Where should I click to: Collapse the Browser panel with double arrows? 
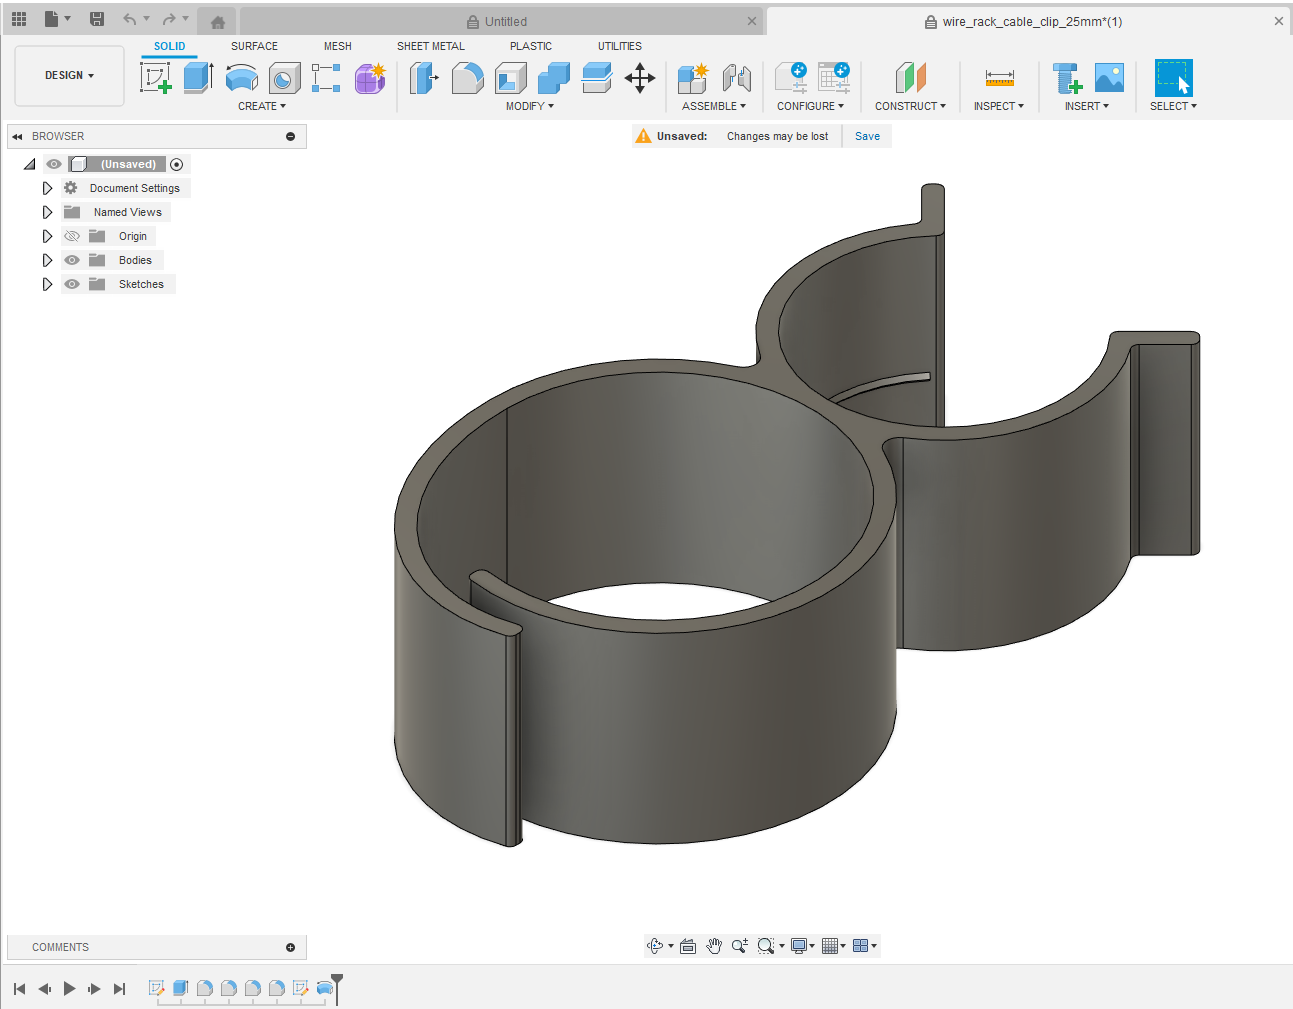point(17,136)
